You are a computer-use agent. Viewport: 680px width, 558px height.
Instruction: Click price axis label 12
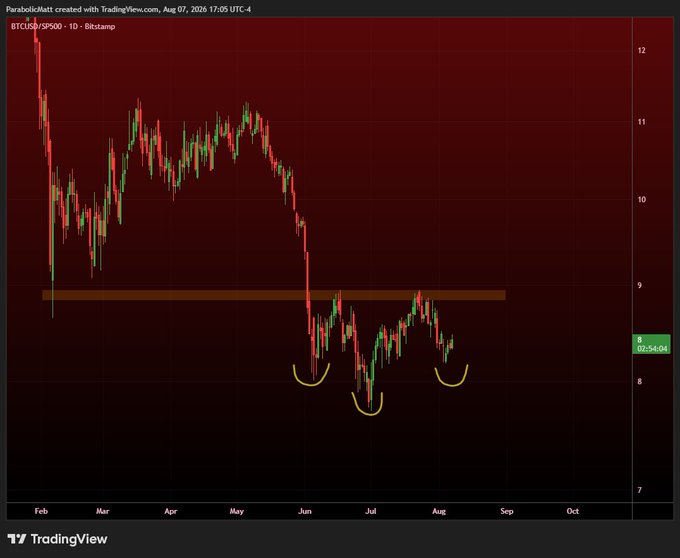click(641, 50)
